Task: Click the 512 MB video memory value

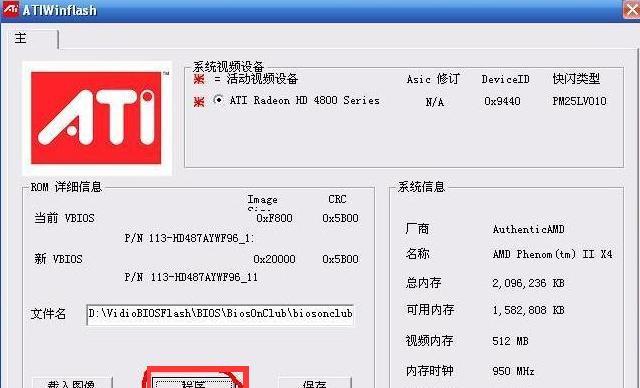Action: point(510,341)
